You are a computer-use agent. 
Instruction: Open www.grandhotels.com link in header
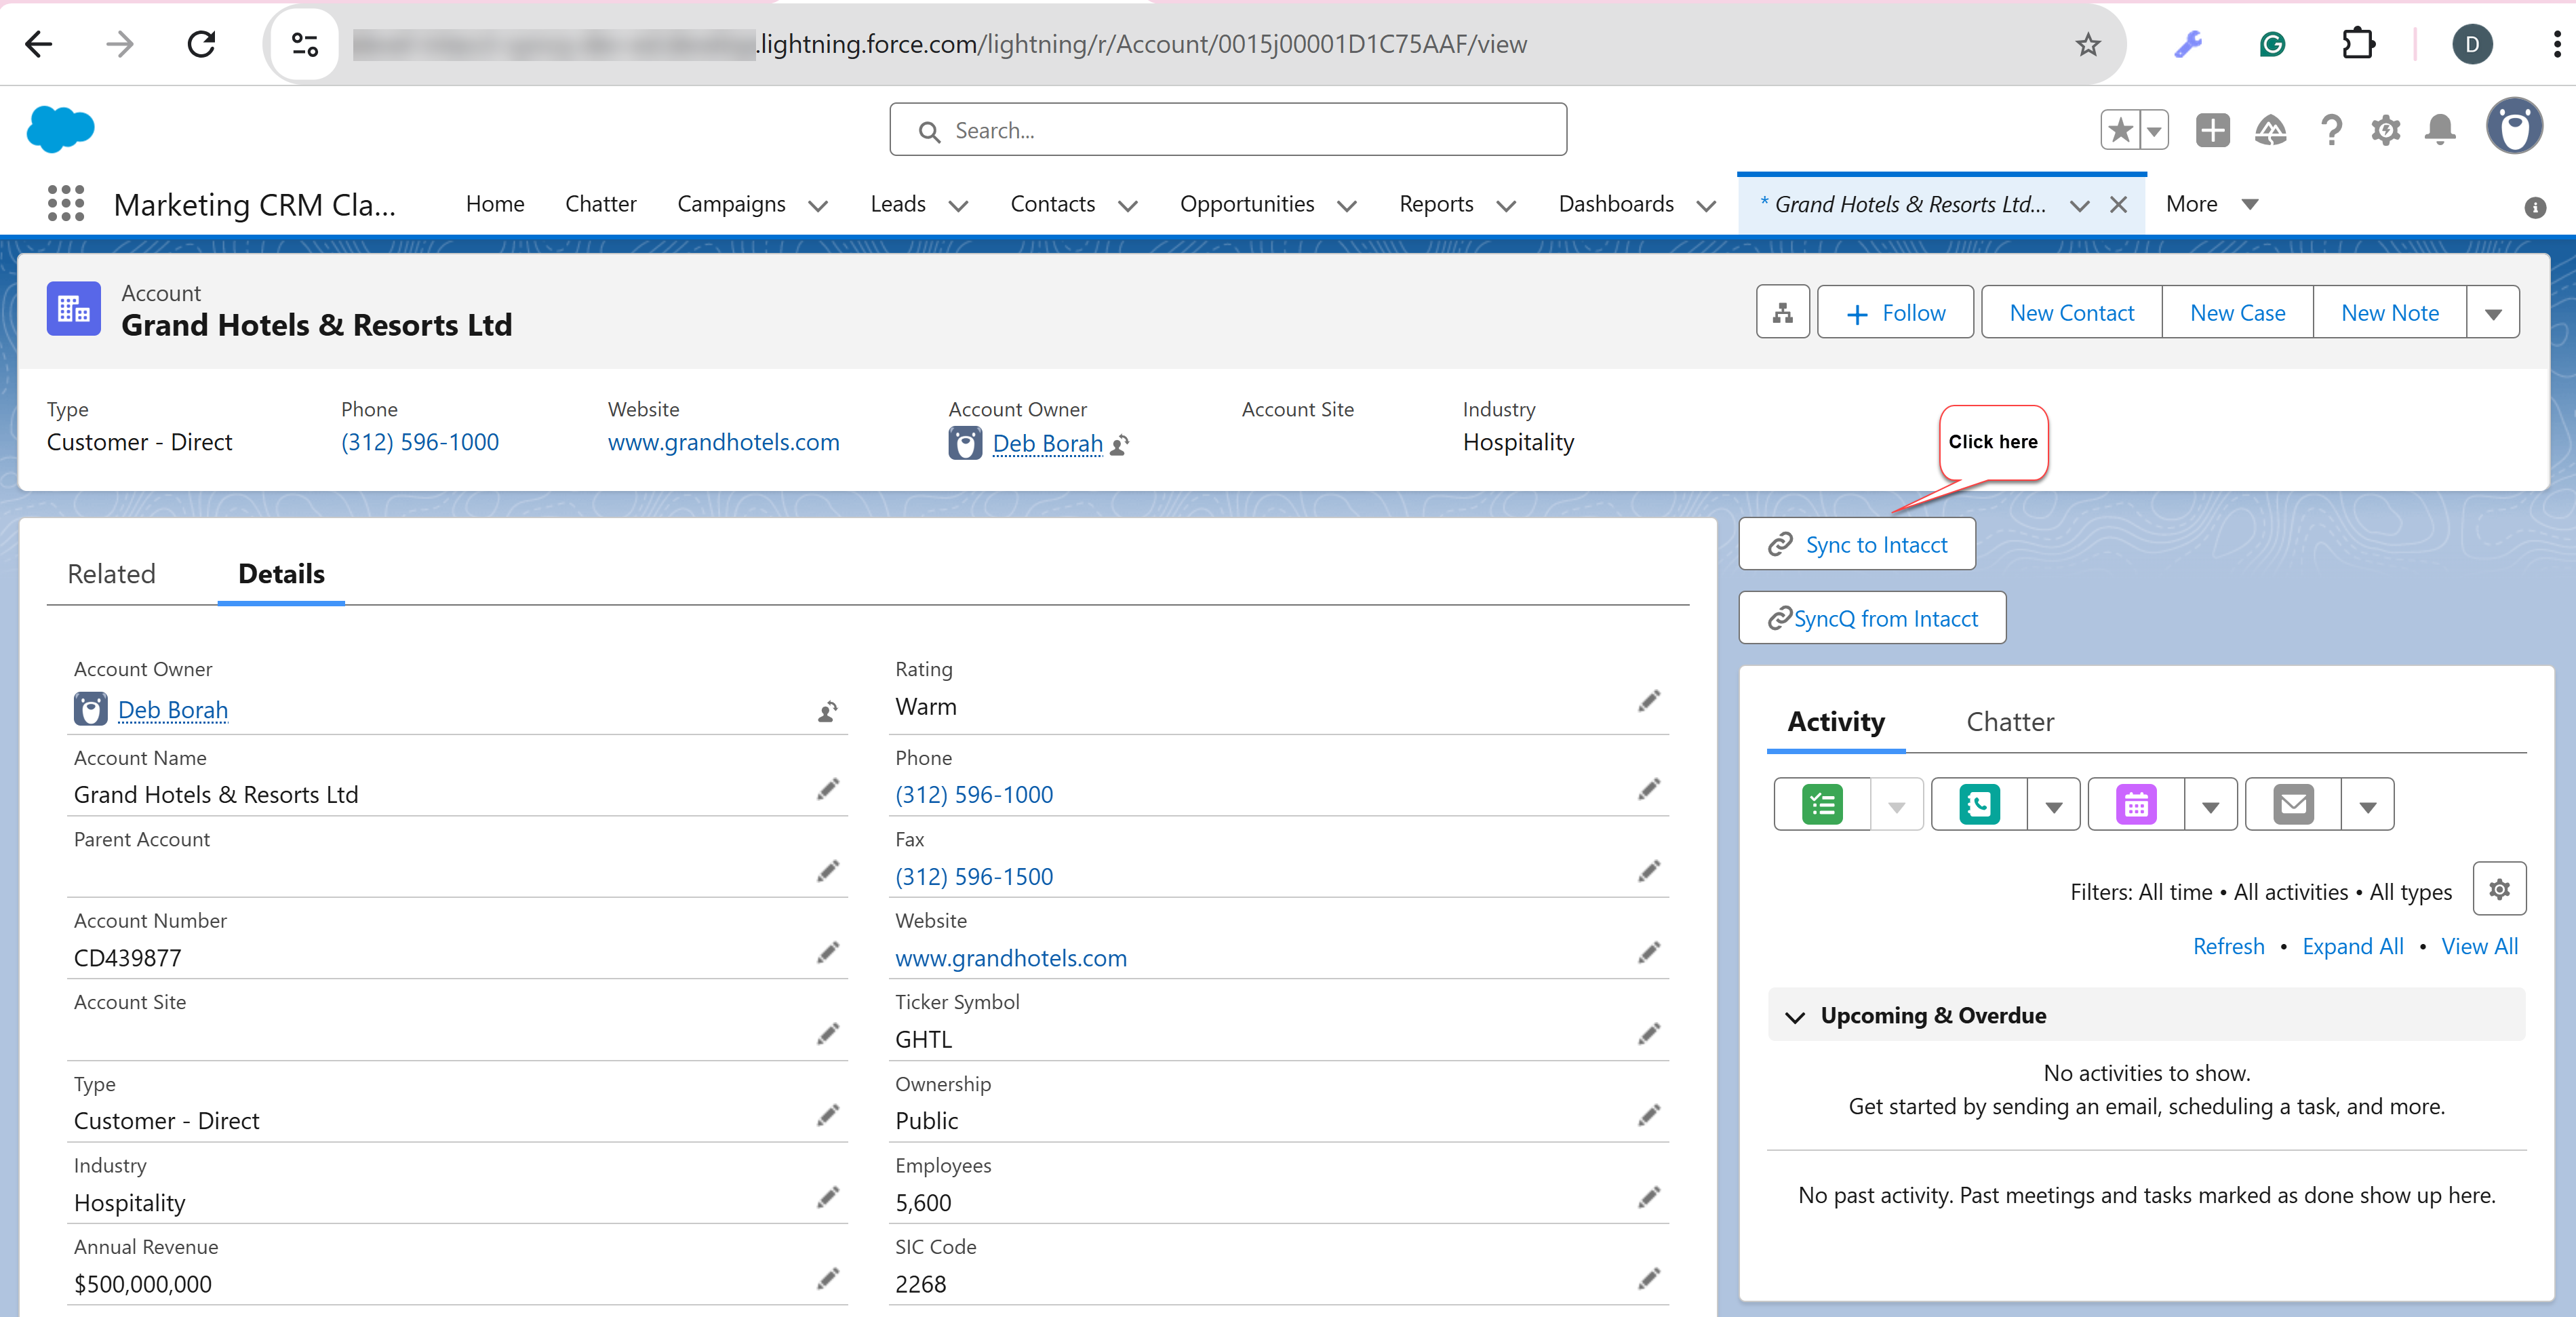723,443
